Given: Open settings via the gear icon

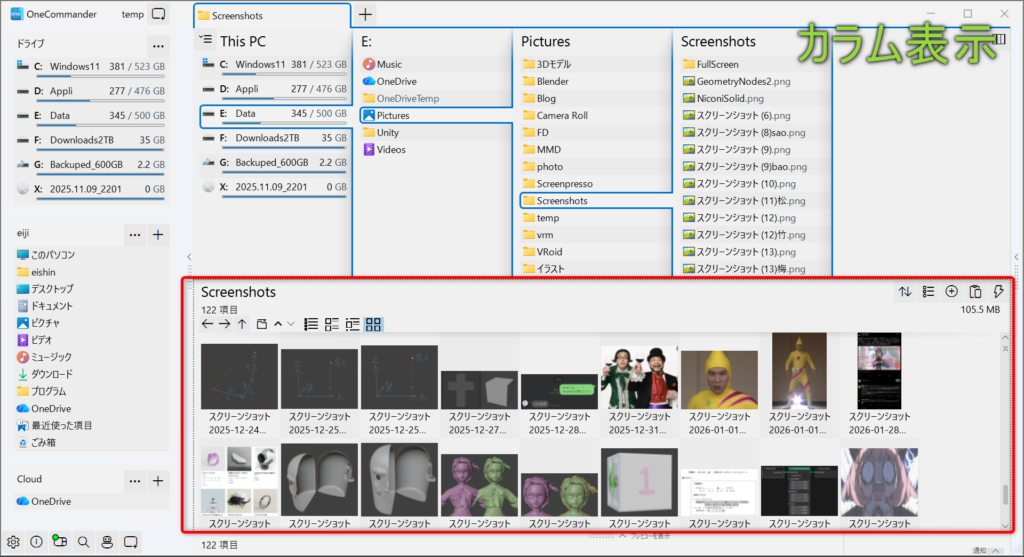Looking at the screenshot, I should (x=13, y=542).
